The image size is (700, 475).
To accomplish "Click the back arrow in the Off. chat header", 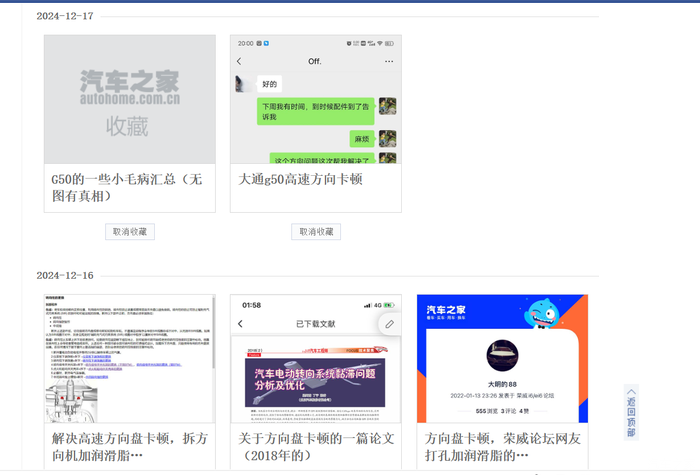I will [x=239, y=62].
